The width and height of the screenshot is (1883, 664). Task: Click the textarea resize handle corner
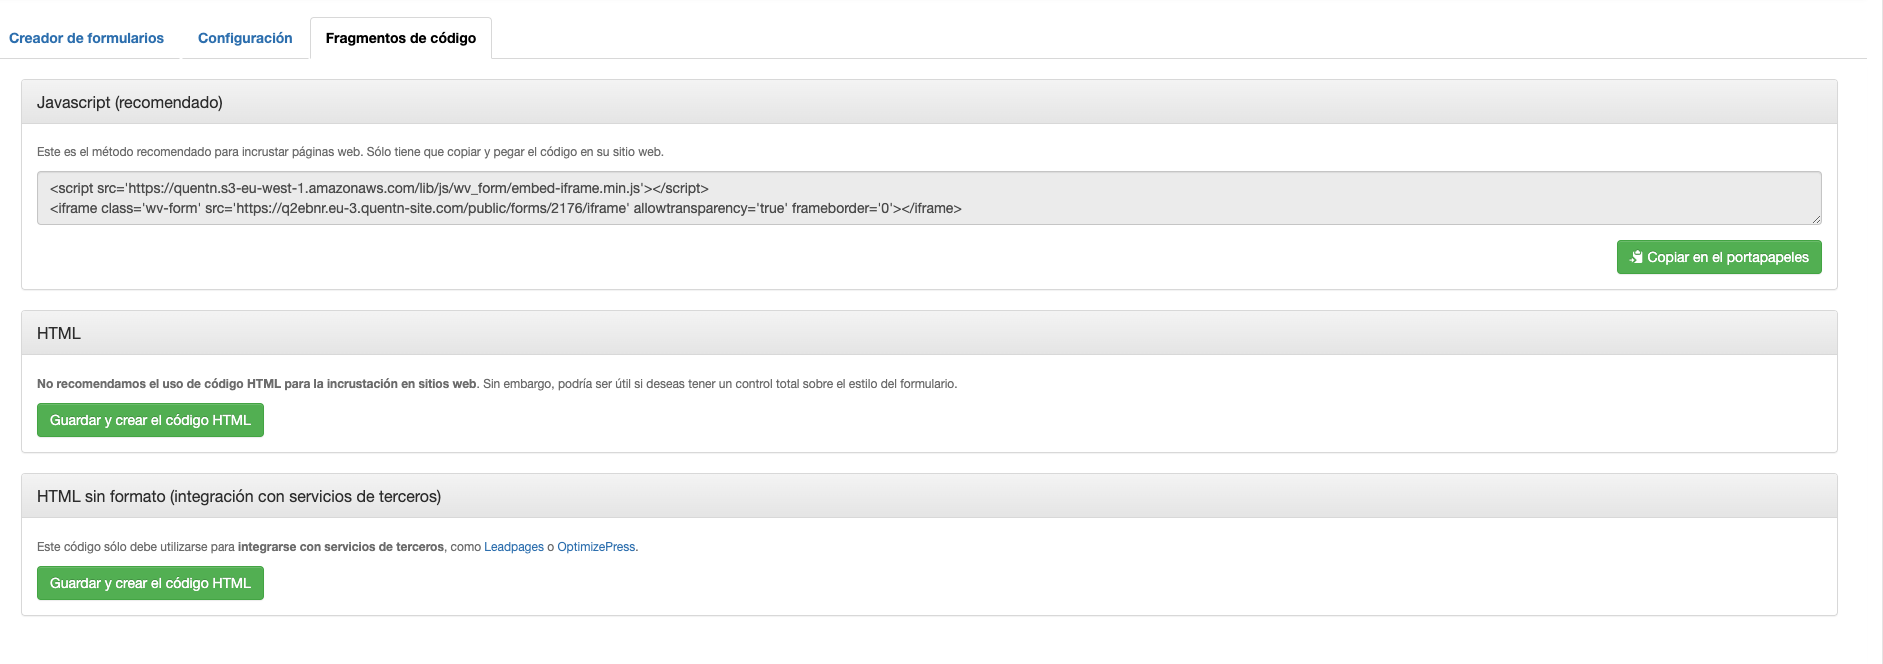point(1816,219)
